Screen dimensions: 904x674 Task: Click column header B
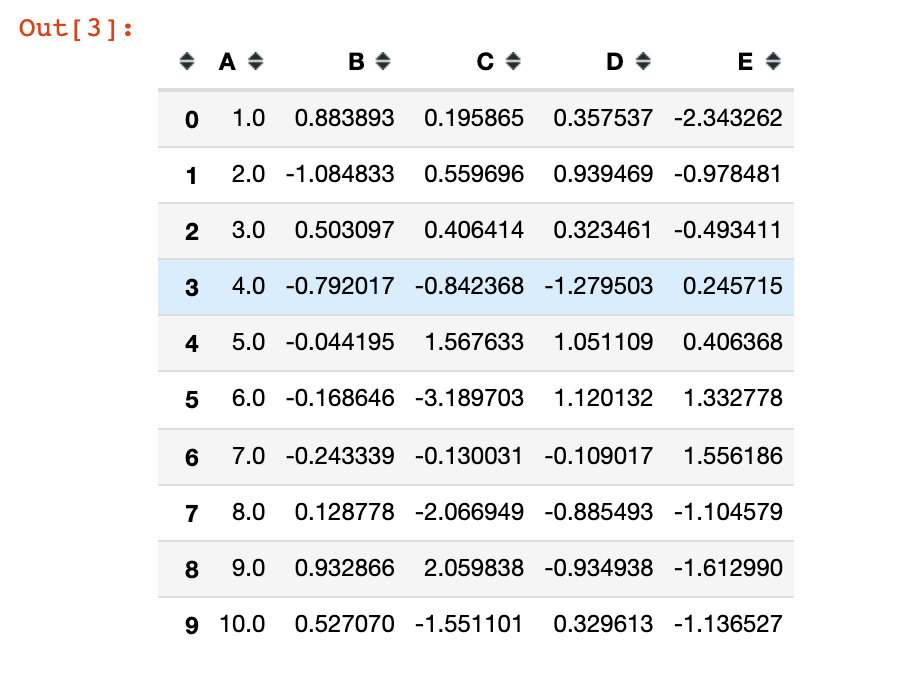pyautogui.click(x=357, y=62)
